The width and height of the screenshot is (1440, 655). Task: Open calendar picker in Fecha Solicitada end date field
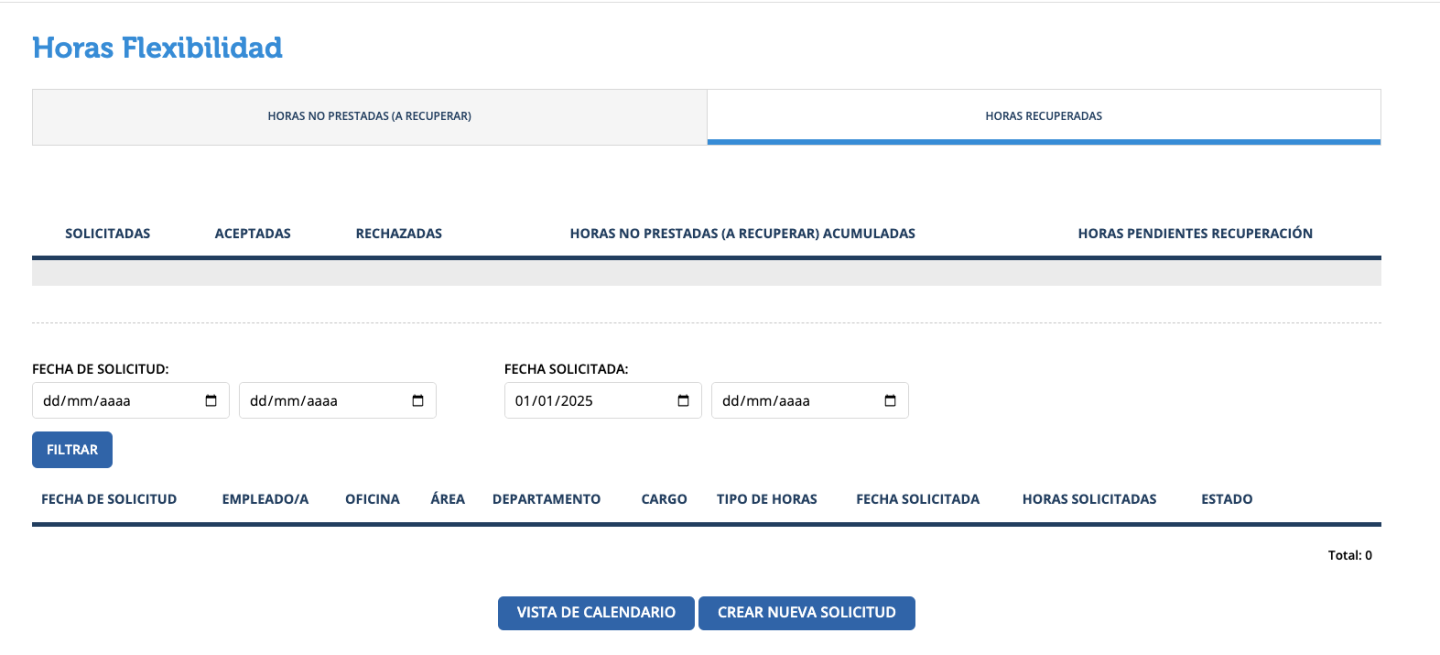[x=890, y=401]
